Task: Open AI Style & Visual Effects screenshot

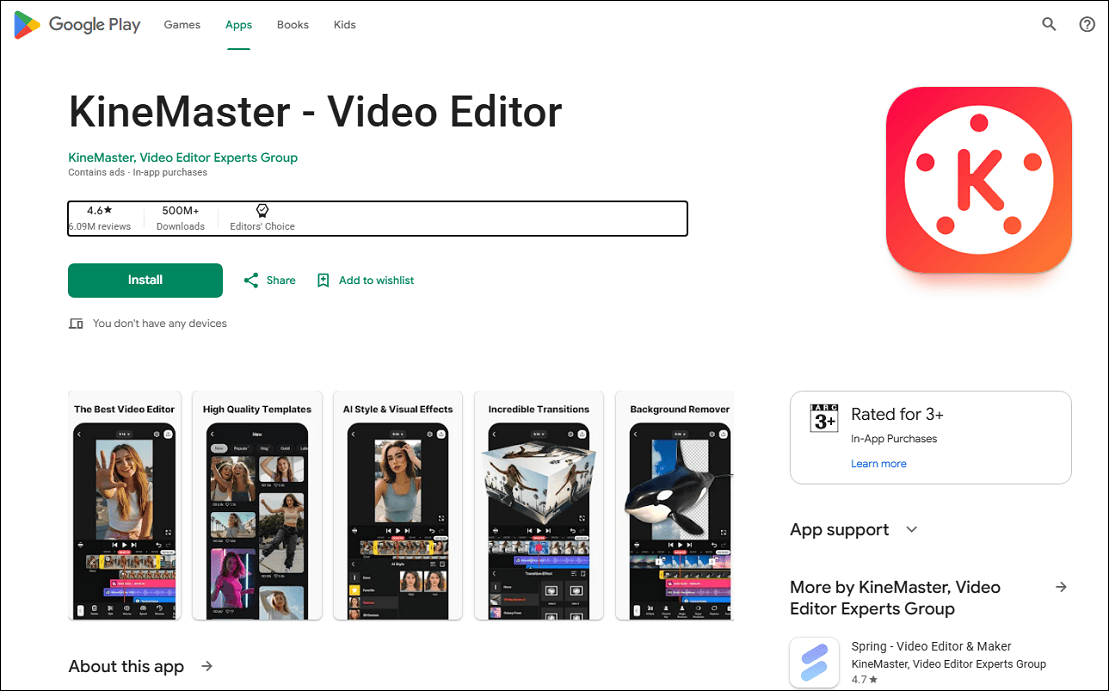Action: [x=397, y=506]
